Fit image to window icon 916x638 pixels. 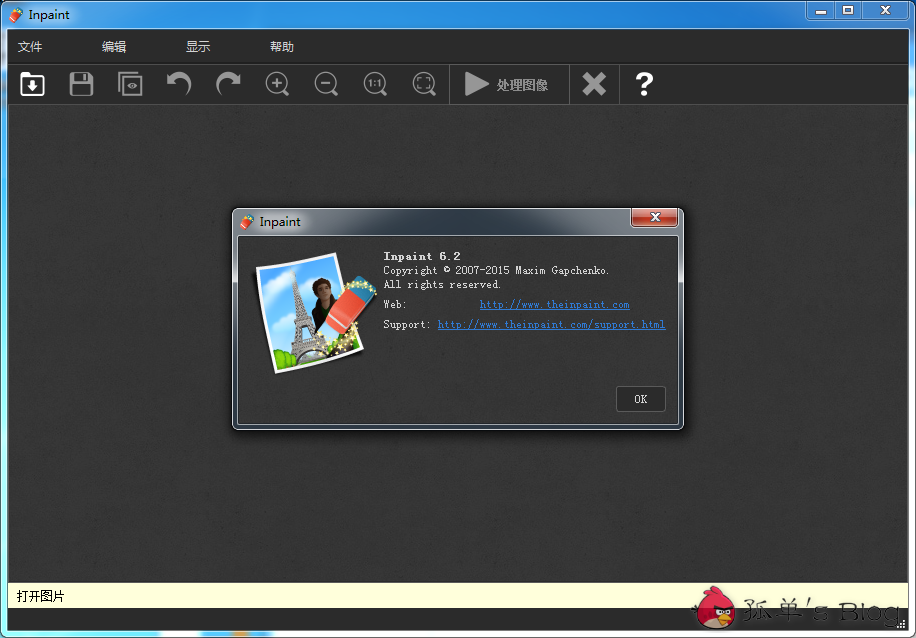pos(424,84)
